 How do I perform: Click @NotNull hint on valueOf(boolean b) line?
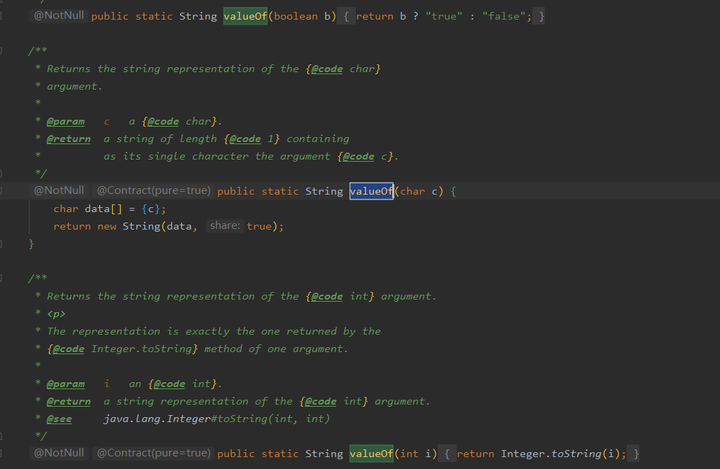pos(59,16)
